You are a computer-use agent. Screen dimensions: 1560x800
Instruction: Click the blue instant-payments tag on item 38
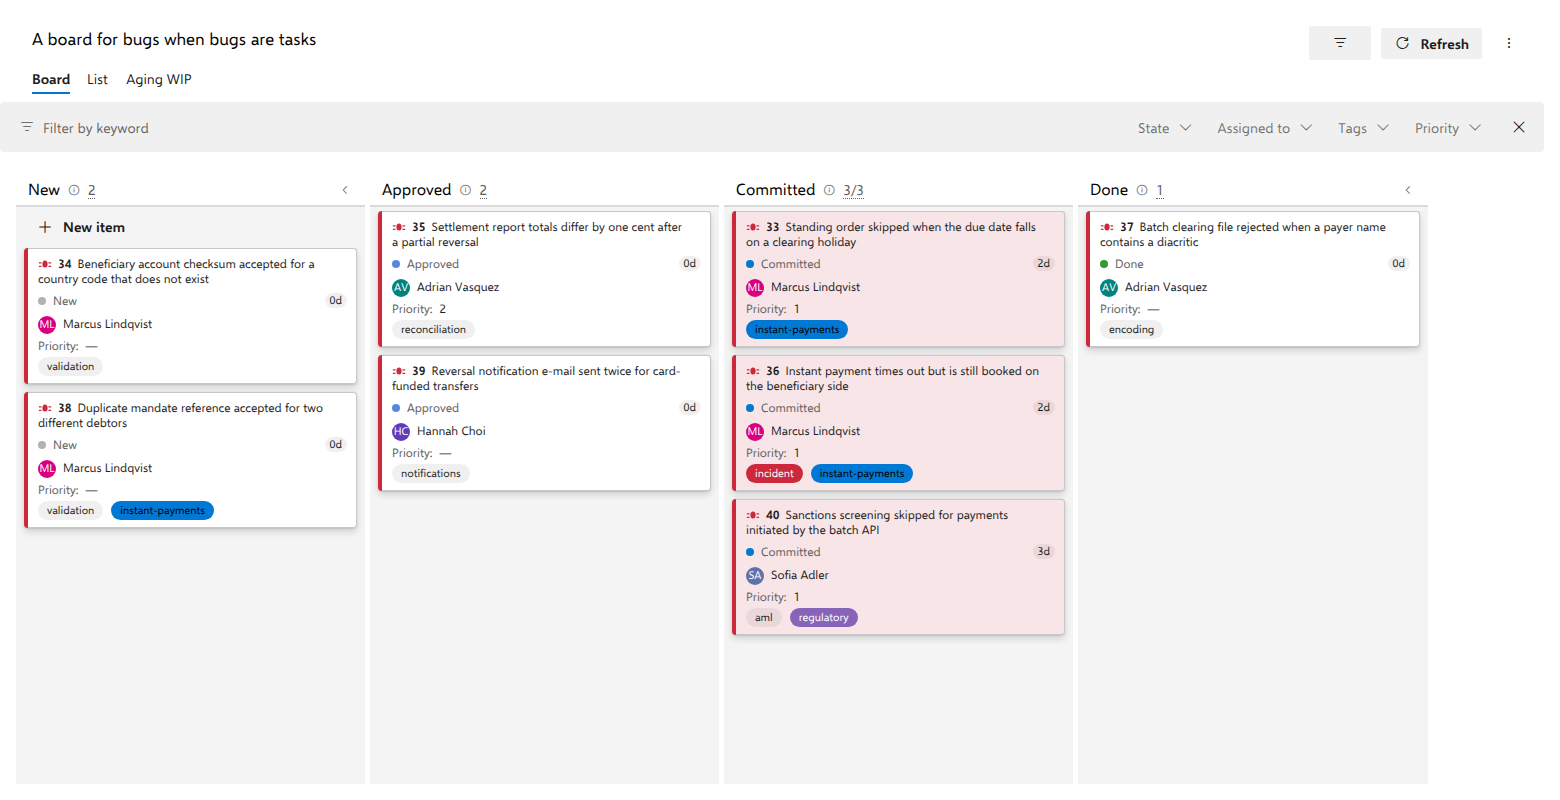[162, 511]
